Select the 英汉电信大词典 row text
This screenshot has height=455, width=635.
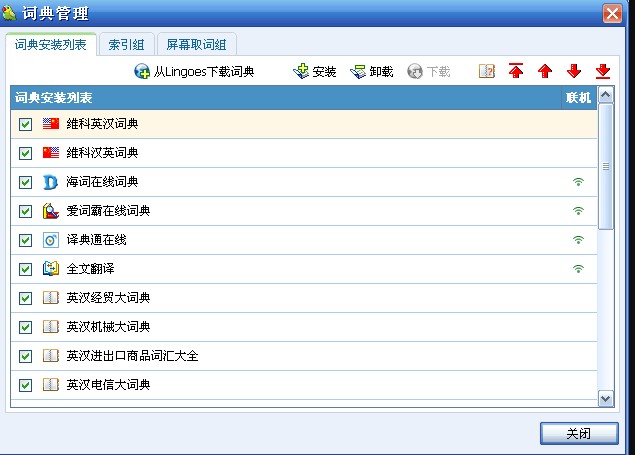tap(108, 385)
